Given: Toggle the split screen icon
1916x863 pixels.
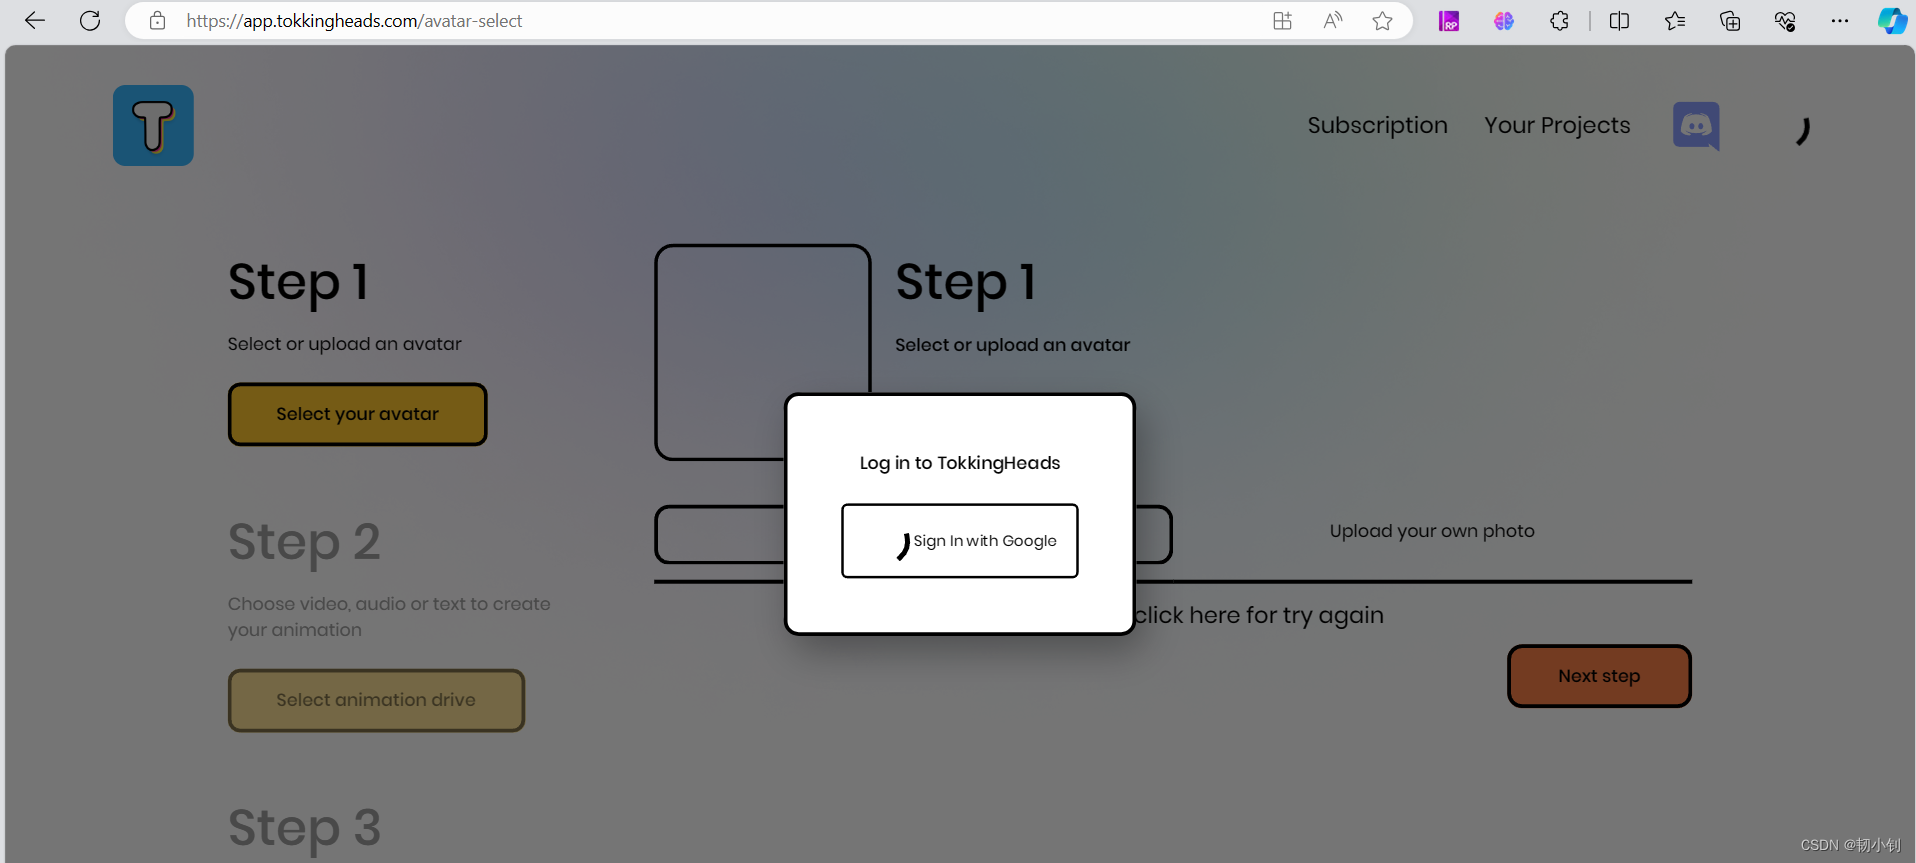Looking at the screenshot, I should coord(1620,21).
